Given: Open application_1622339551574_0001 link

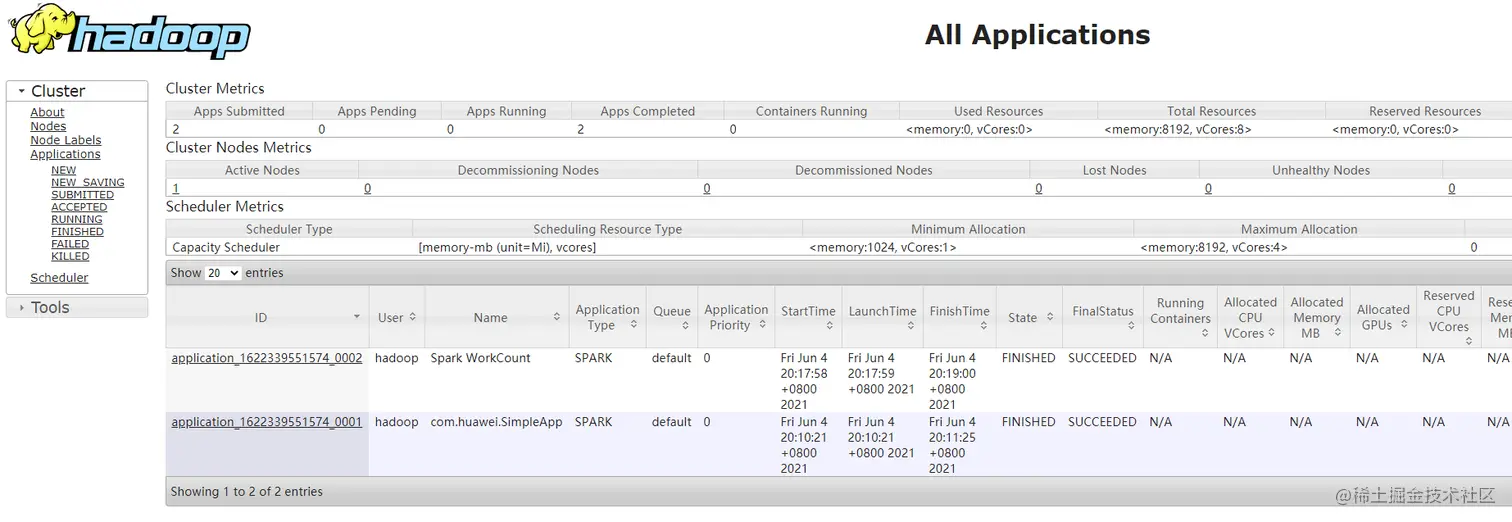Looking at the screenshot, I should tap(267, 422).
